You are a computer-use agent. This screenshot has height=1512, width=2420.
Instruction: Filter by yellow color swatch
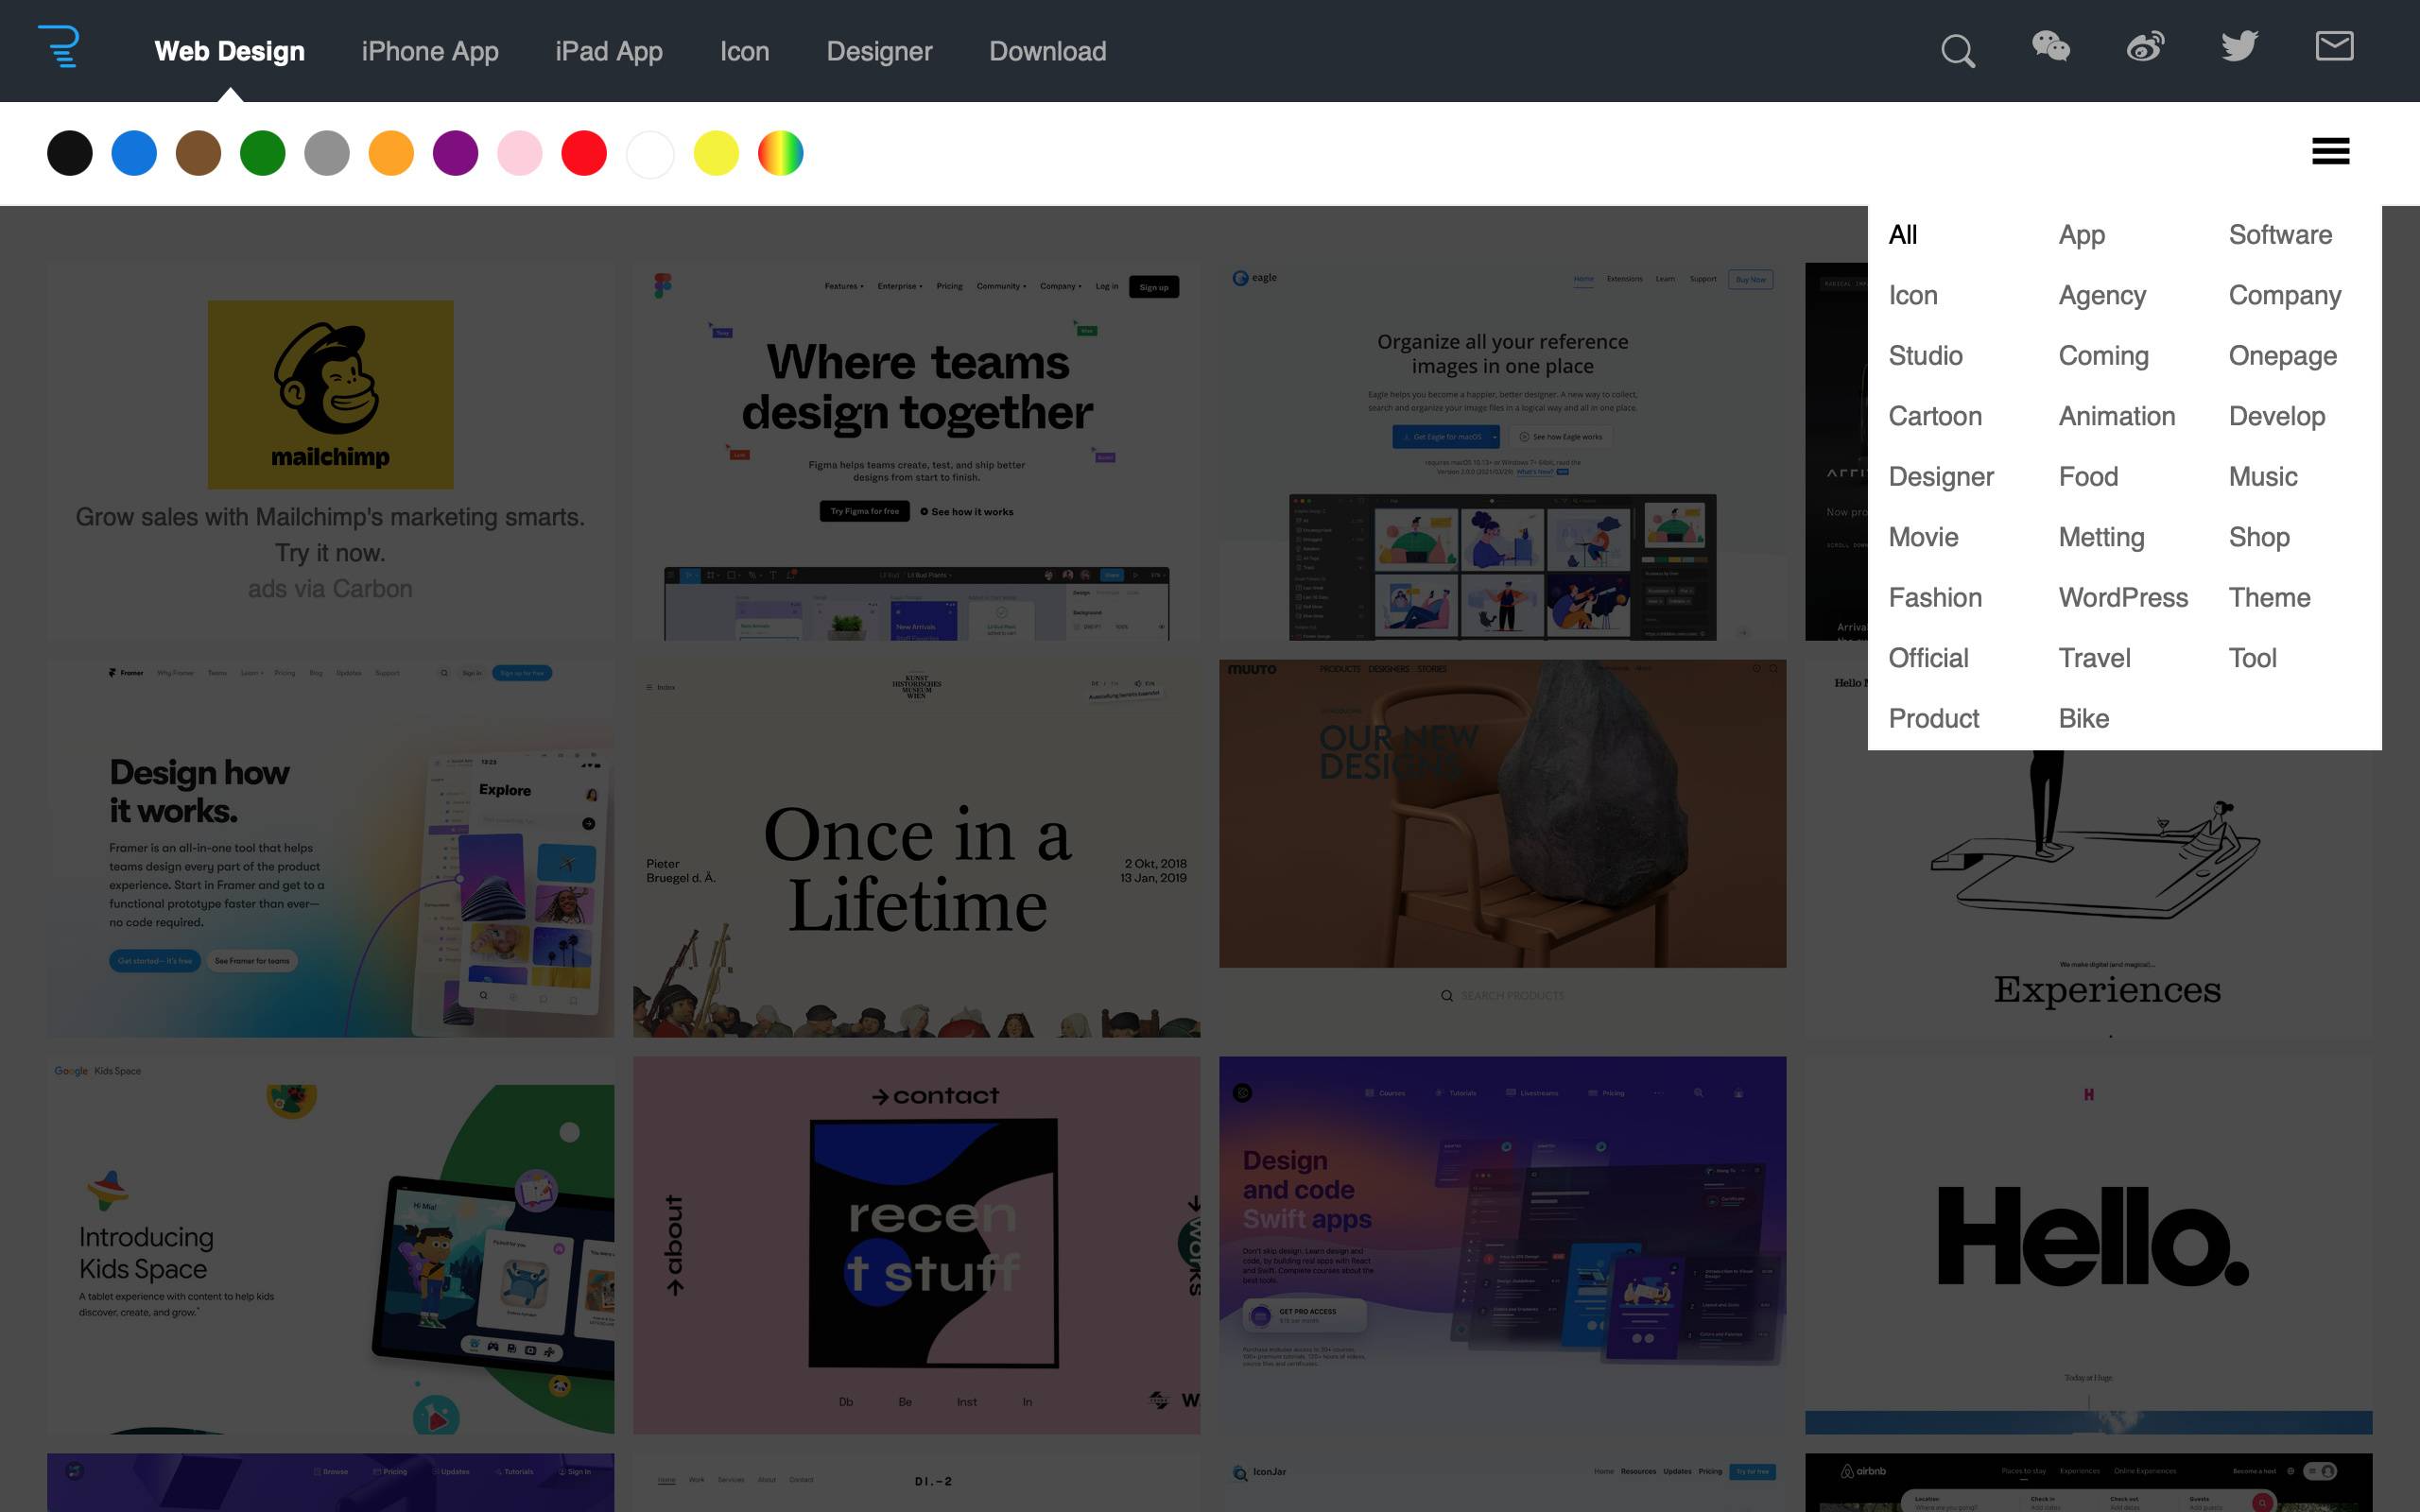click(716, 154)
